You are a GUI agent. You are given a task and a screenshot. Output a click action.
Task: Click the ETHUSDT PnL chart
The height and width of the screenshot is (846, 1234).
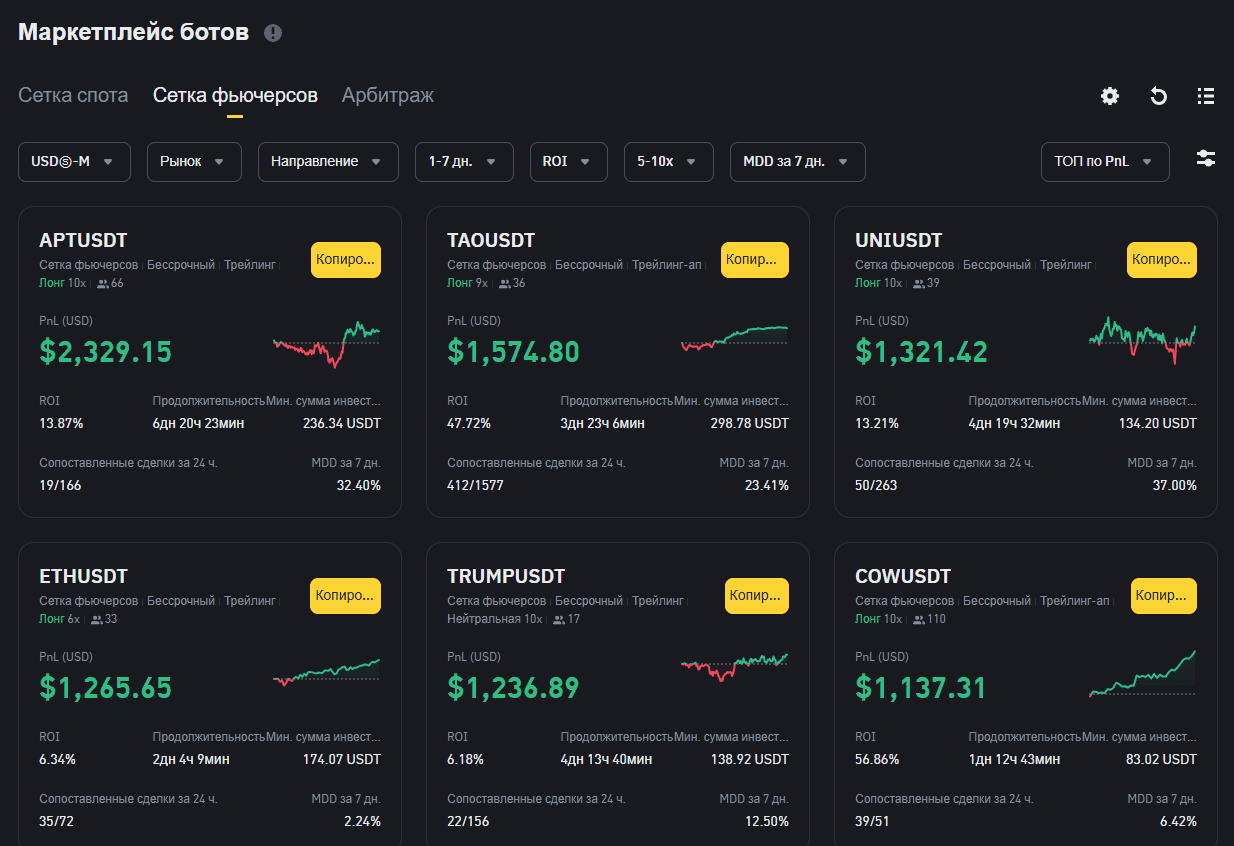pyautogui.click(x=327, y=672)
